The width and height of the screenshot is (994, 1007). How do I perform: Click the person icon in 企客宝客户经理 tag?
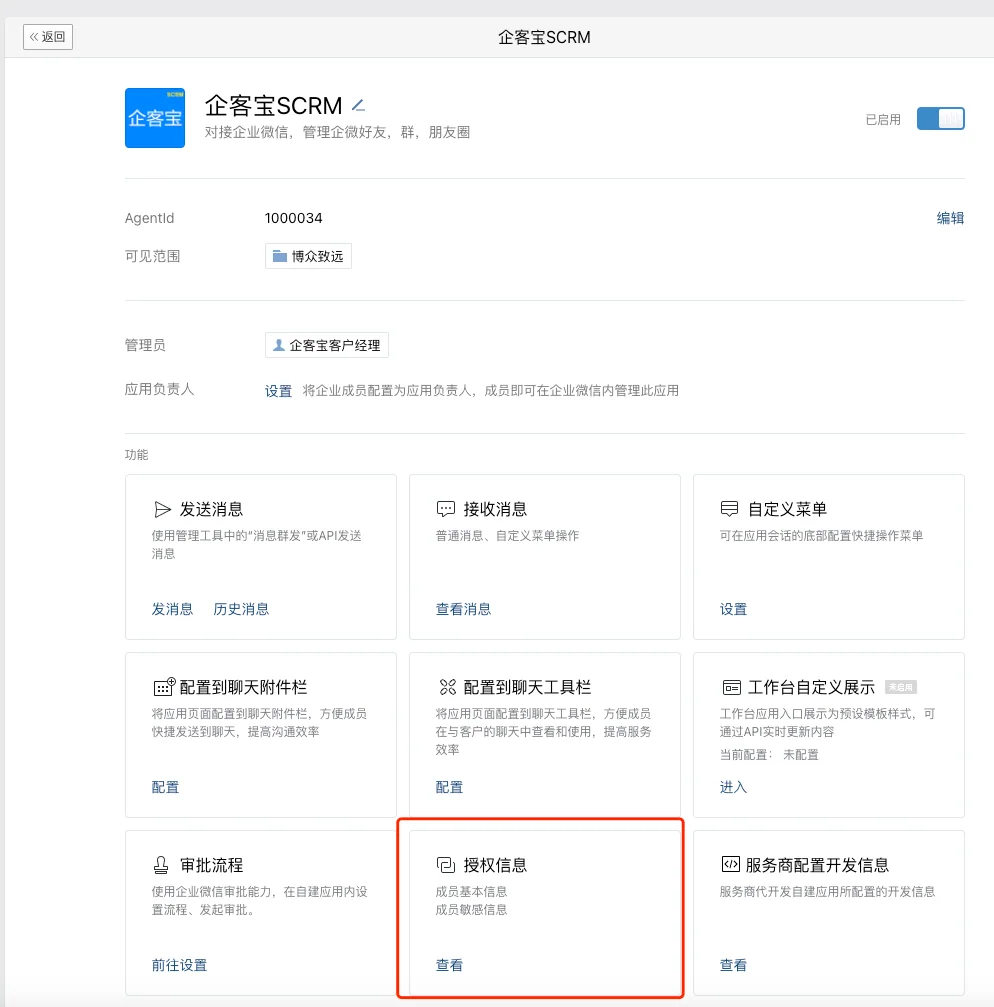[x=279, y=345]
